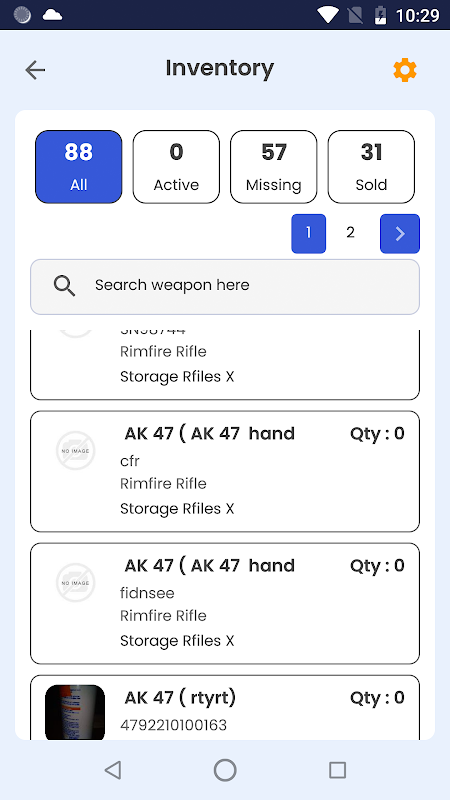Go to next page using chevron
Screen dimensions: 450x800
pos(400,234)
